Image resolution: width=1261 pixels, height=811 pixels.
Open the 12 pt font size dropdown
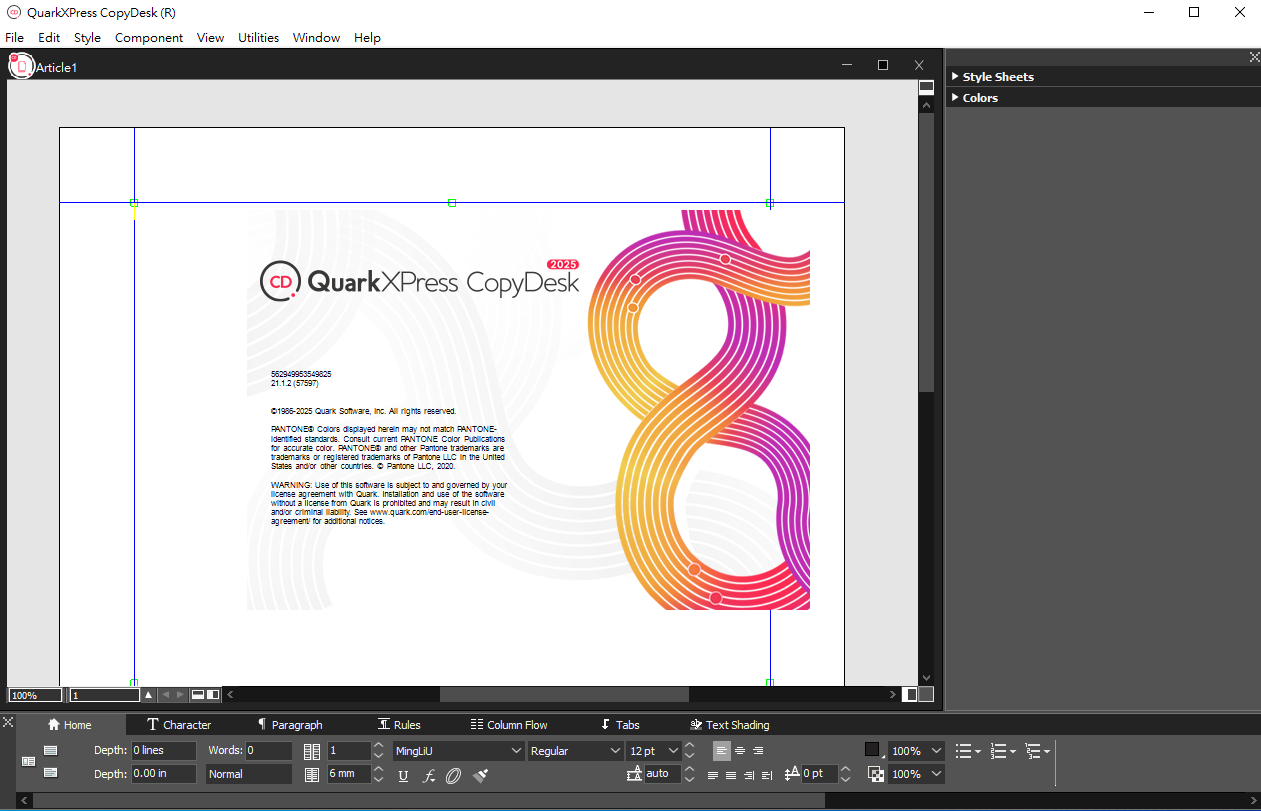(x=673, y=751)
